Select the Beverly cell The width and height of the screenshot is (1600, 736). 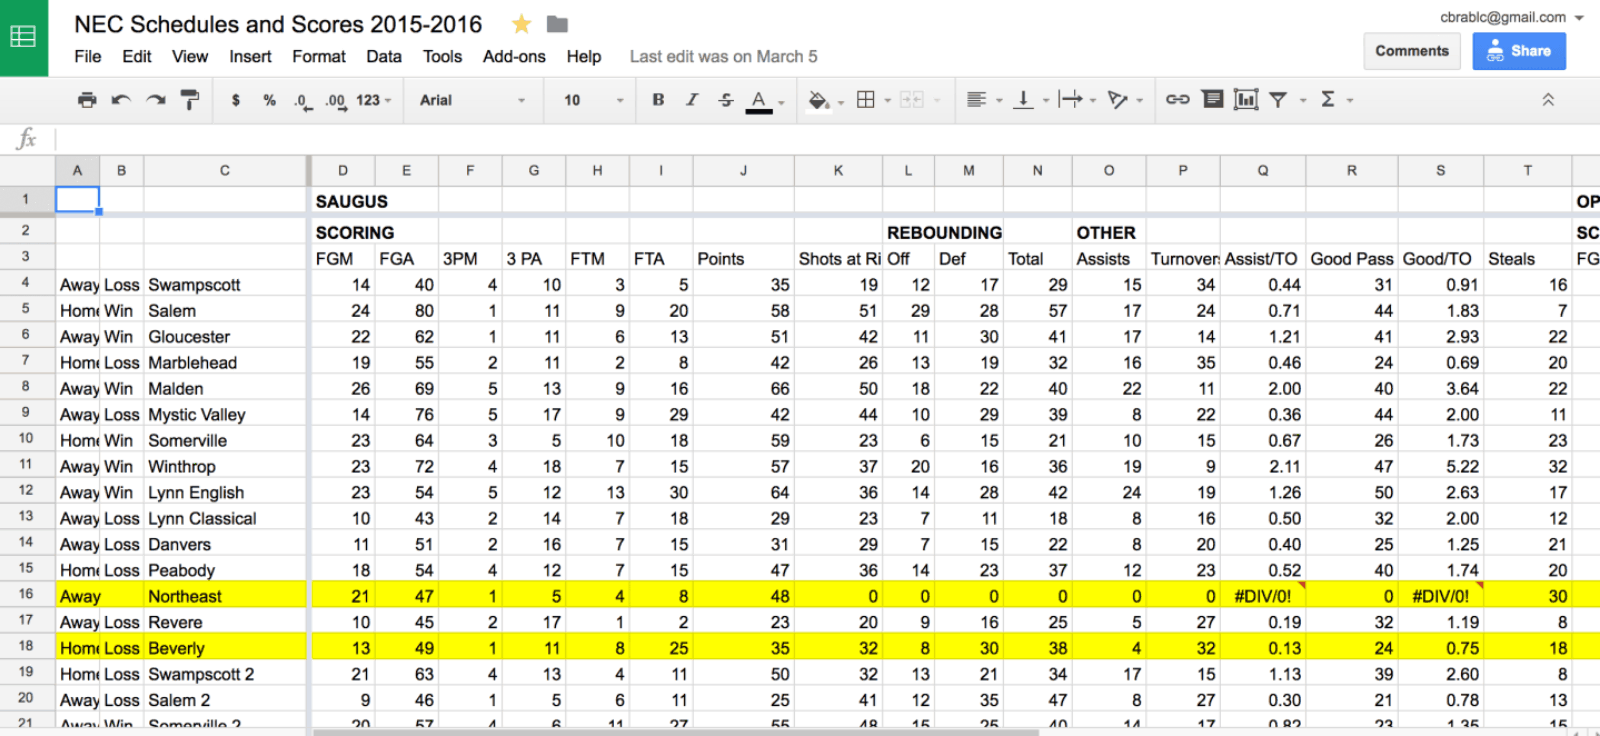click(225, 648)
